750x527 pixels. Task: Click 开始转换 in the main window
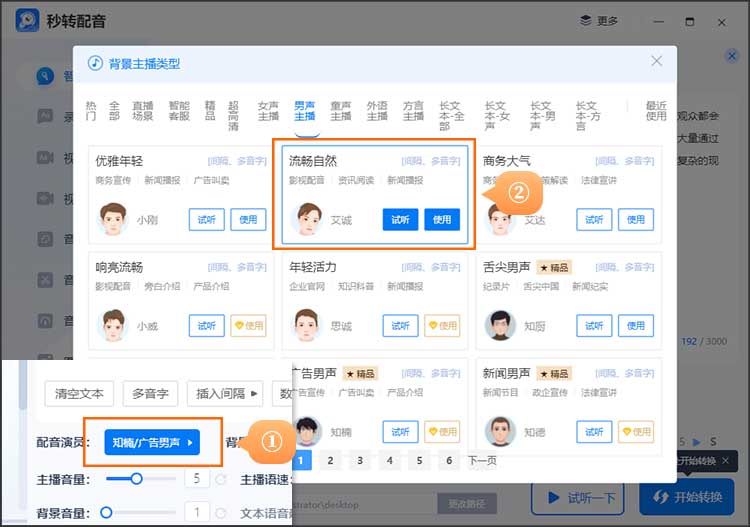tap(687, 497)
